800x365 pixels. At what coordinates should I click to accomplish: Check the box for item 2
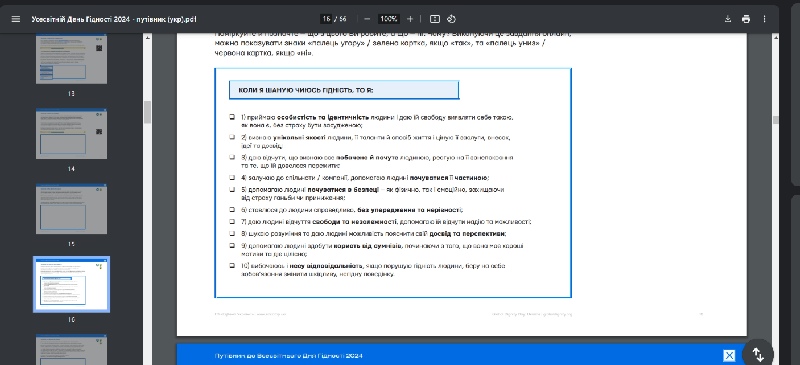pos(232,137)
